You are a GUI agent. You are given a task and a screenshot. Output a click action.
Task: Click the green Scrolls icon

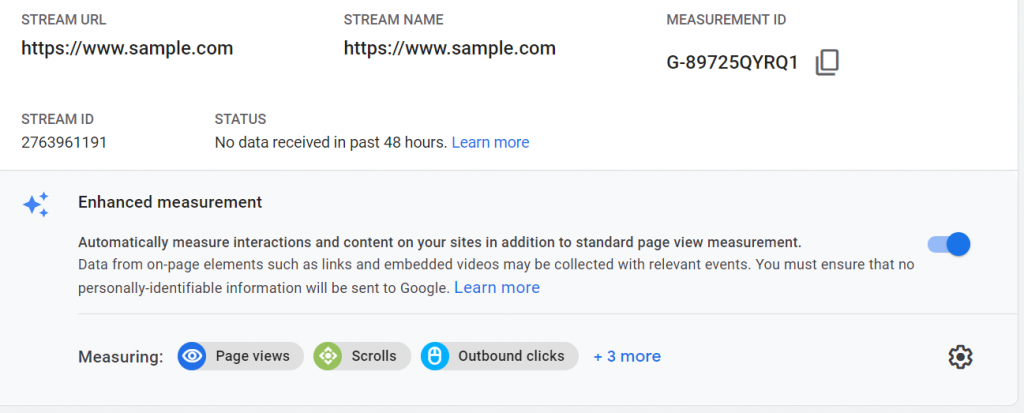[328, 356]
